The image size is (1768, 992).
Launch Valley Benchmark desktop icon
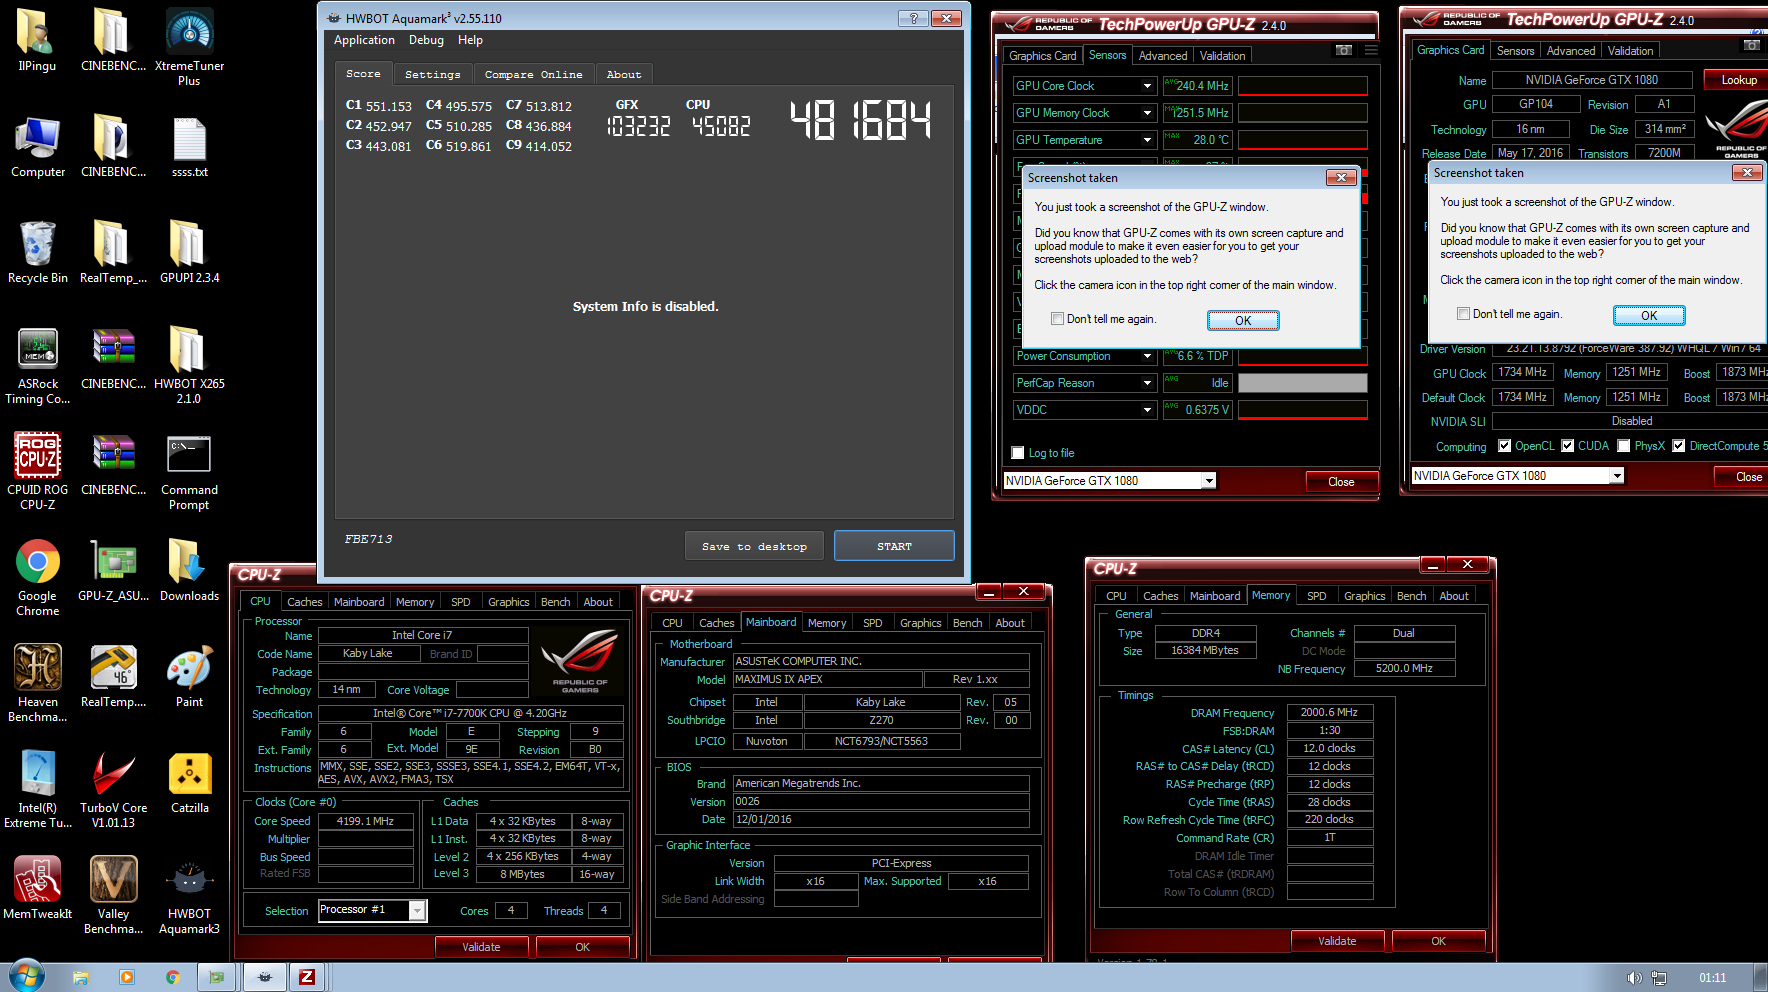pyautogui.click(x=114, y=896)
